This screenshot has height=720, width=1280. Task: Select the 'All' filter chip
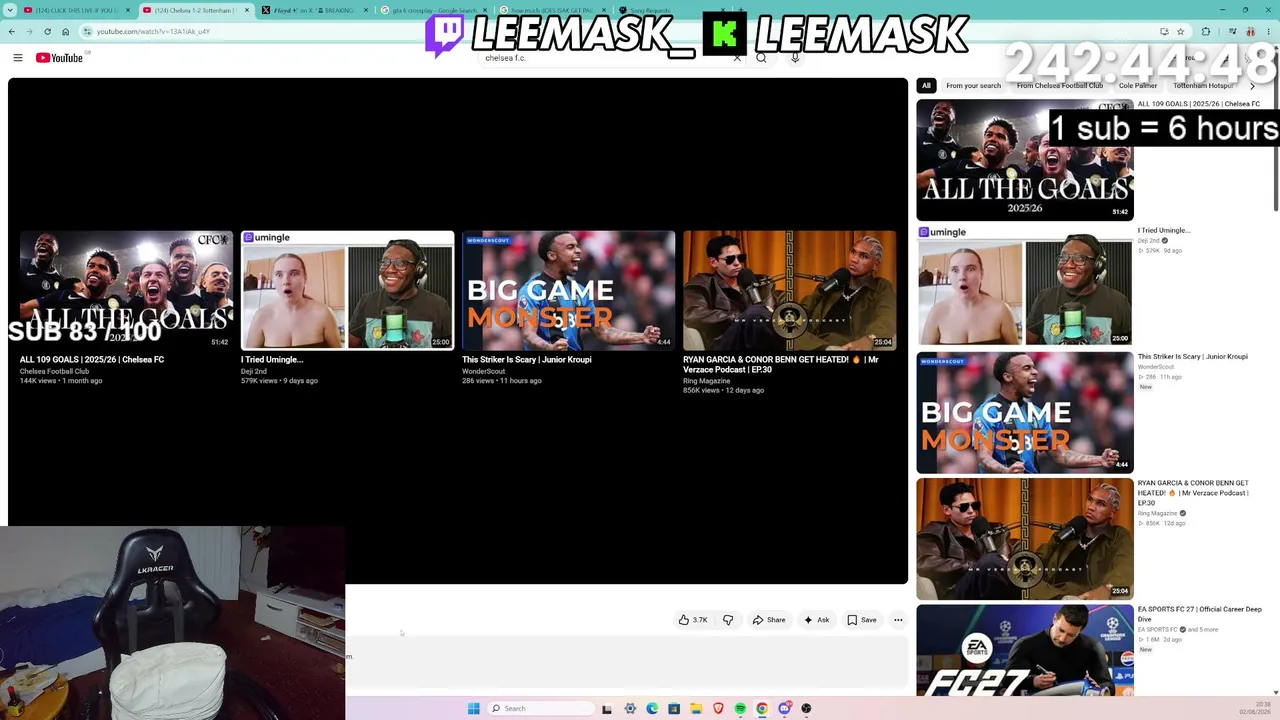[926, 86]
